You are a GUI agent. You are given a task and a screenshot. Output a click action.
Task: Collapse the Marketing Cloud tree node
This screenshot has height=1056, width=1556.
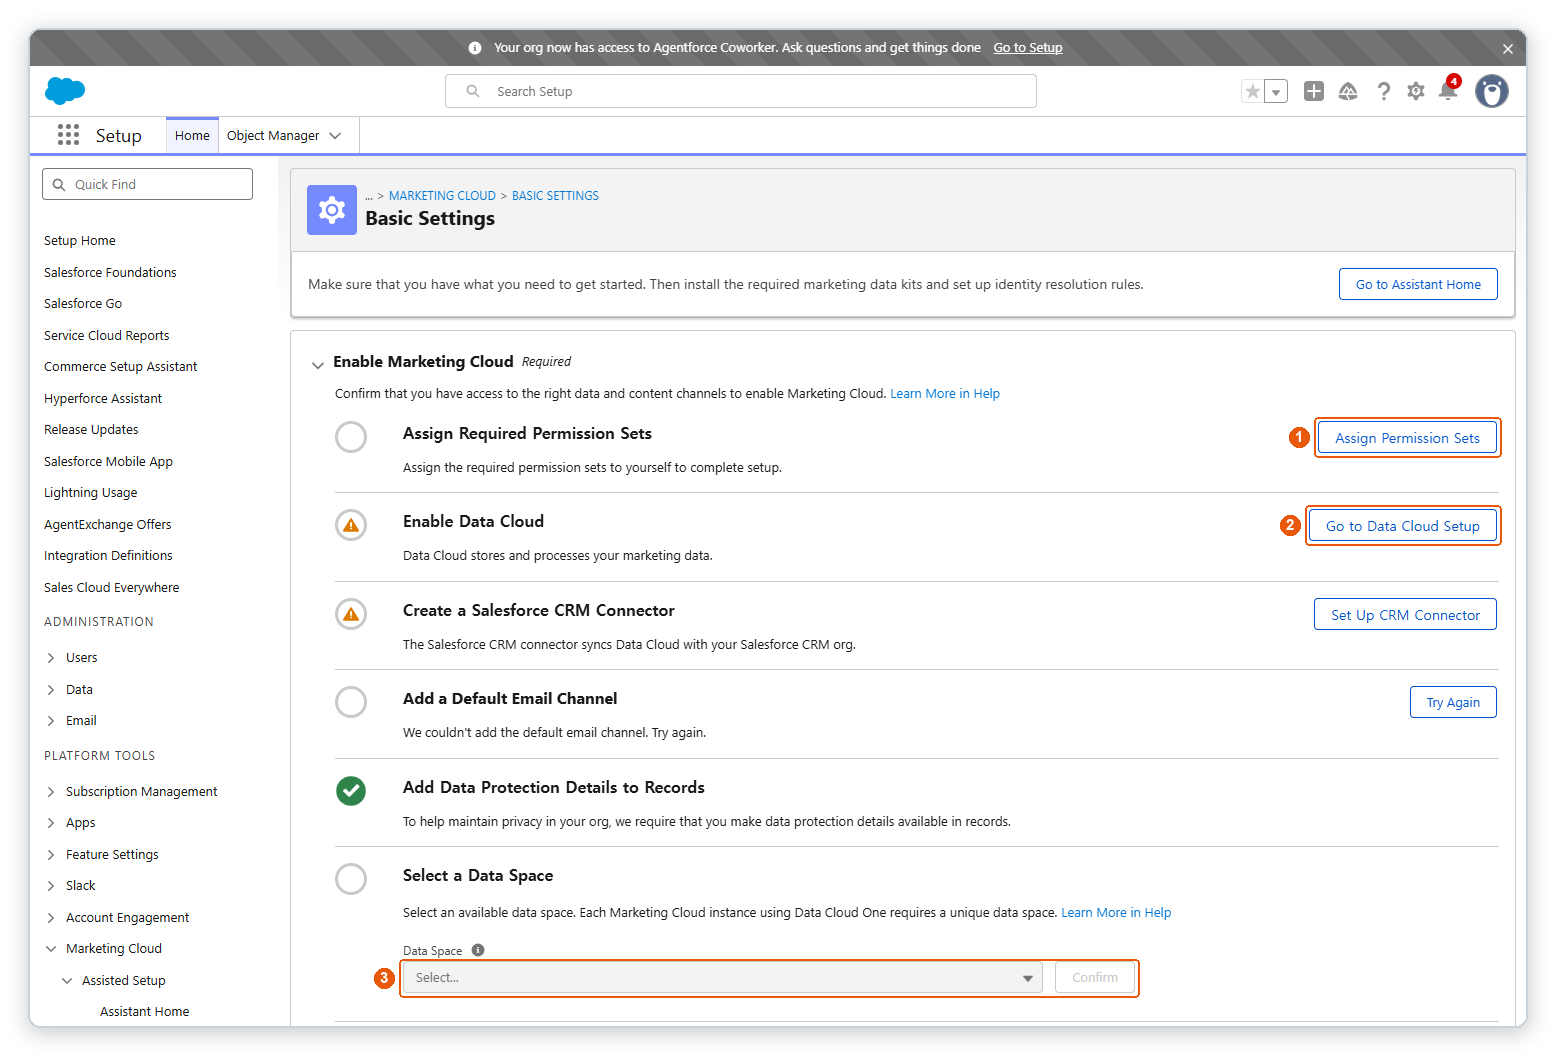pyautogui.click(x=51, y=949)
